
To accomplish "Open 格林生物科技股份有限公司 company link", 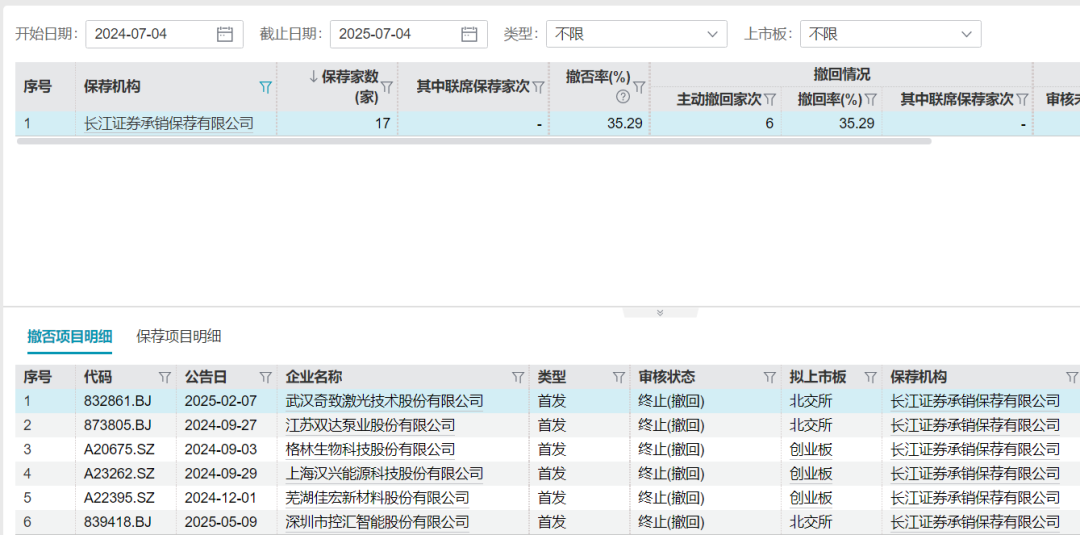I will (370, 449).
